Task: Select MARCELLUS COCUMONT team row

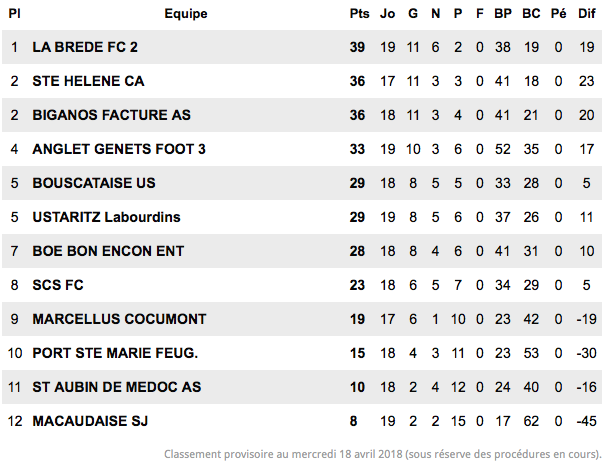Action: pos(302,319)
